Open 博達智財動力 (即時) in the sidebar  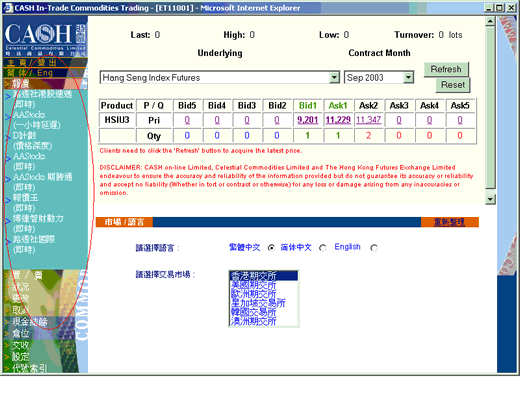pyautogui.click(x=38, y=223)
